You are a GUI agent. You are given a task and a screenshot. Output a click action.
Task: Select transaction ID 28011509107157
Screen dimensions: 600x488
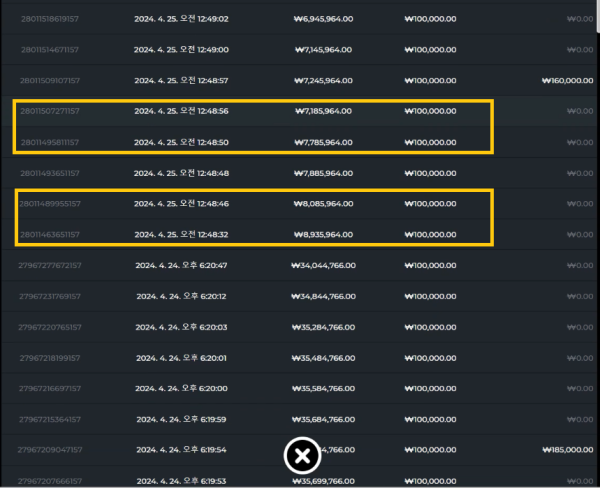(x=50, y=81)
